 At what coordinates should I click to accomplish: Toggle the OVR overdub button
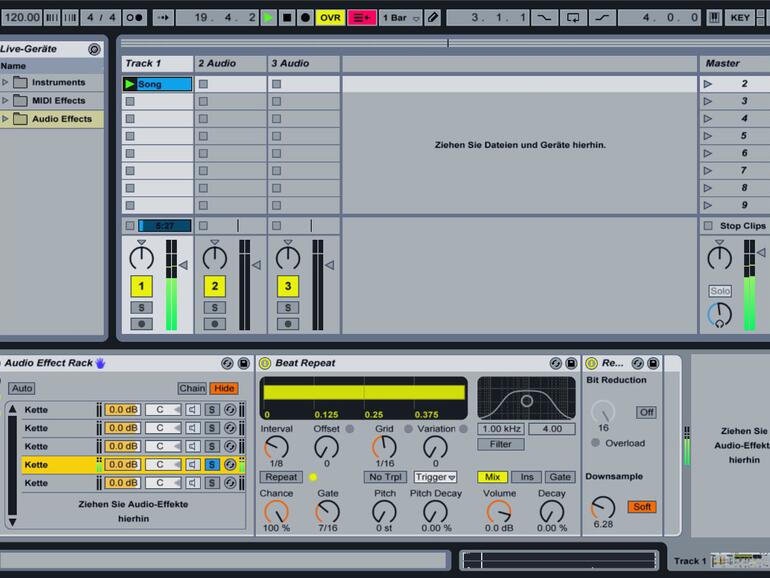[x=330, y=17]
